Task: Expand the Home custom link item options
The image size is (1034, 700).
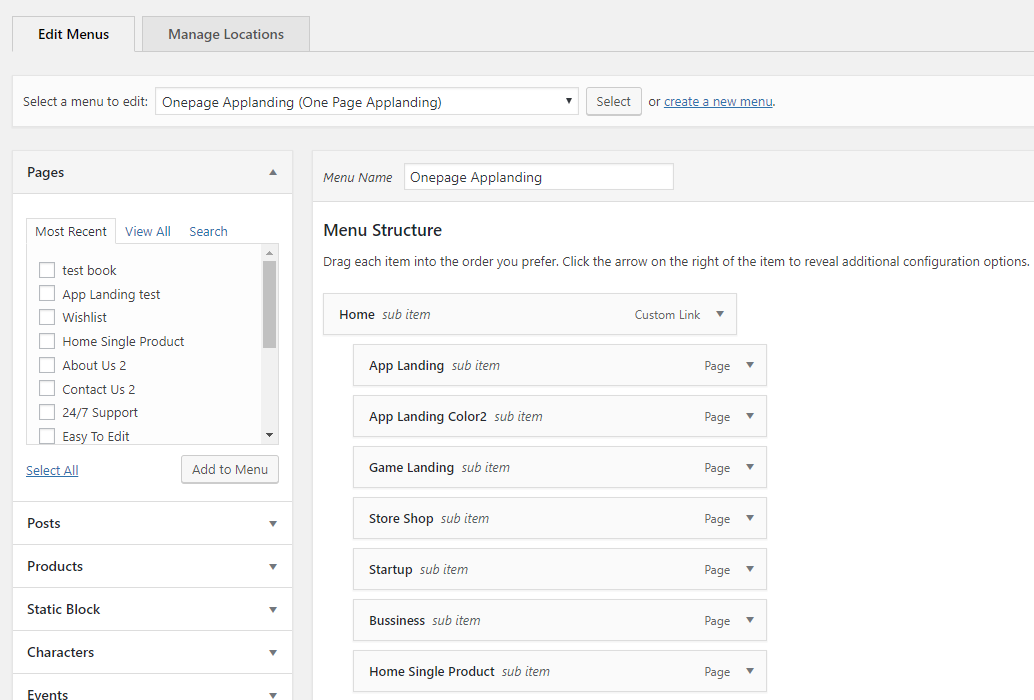Action: [720, 314]
